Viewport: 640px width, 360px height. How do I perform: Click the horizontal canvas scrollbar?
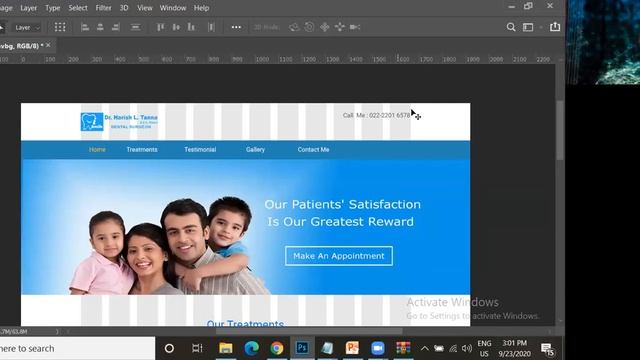click(x=309, y=331)
